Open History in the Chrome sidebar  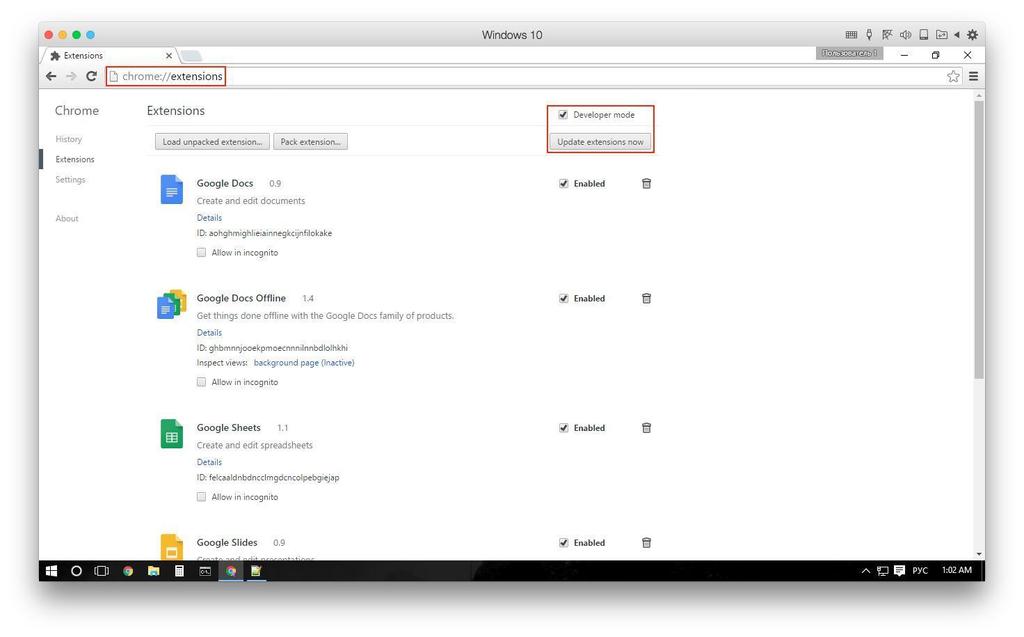69,139
